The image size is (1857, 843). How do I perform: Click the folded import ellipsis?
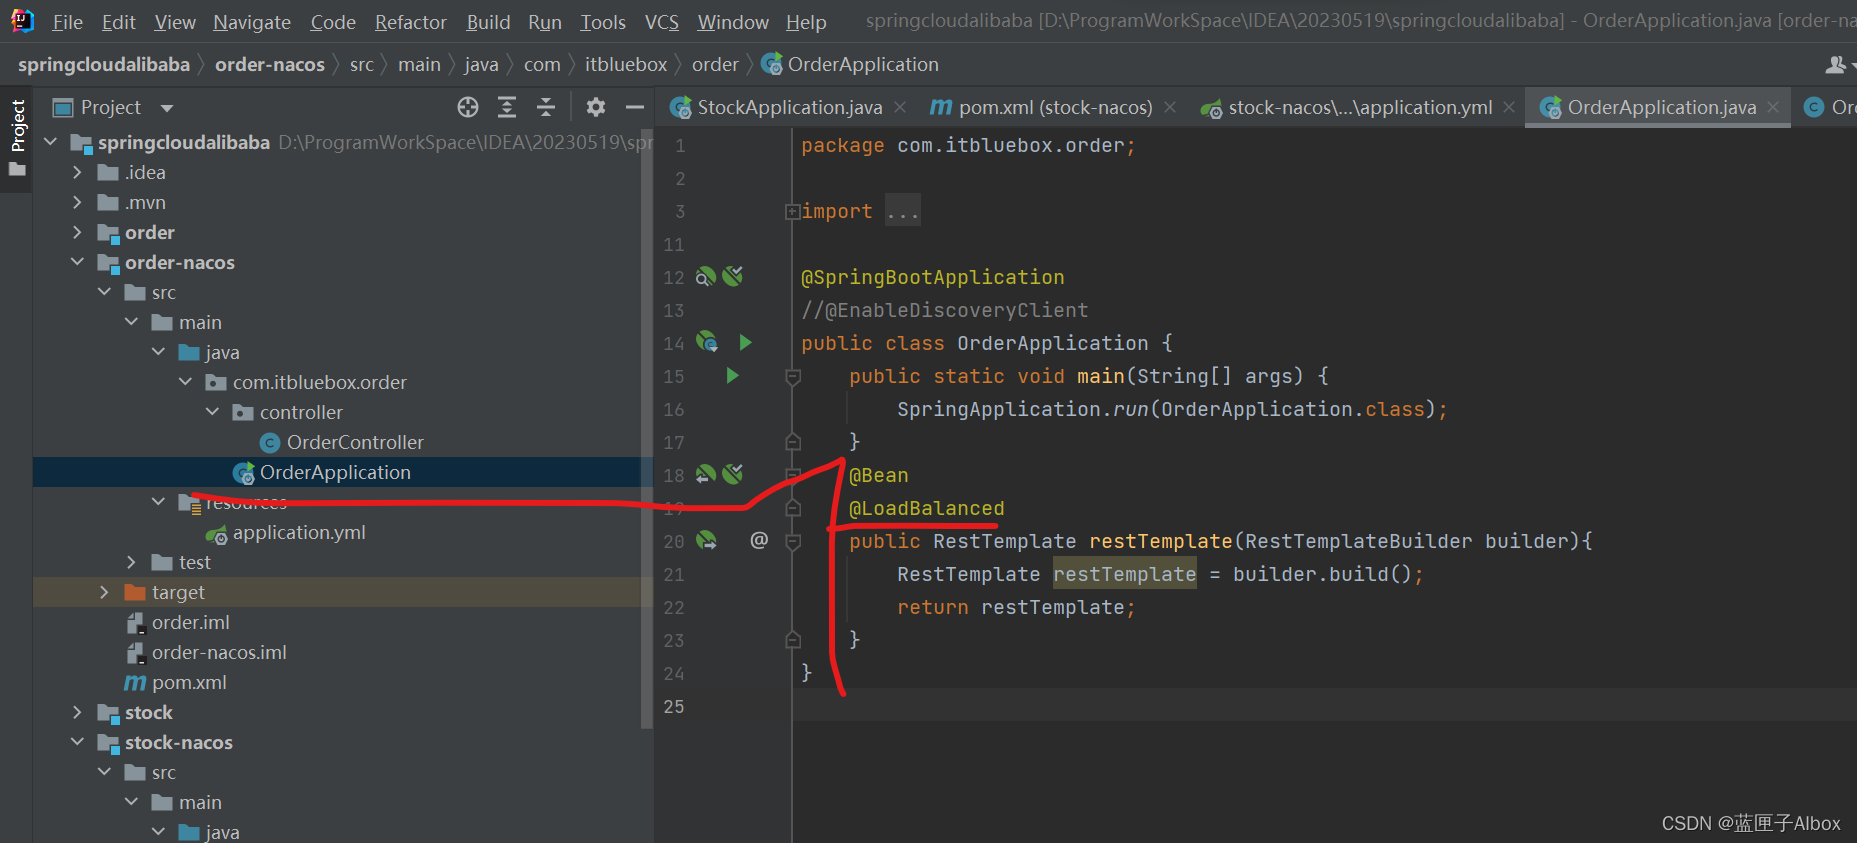[x=902, y=211]
